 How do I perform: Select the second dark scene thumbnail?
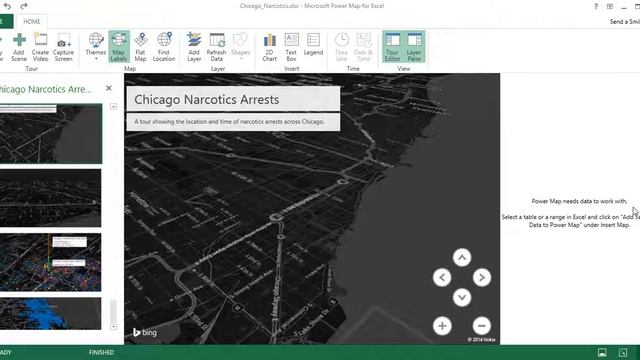click(x=51, y=198)
